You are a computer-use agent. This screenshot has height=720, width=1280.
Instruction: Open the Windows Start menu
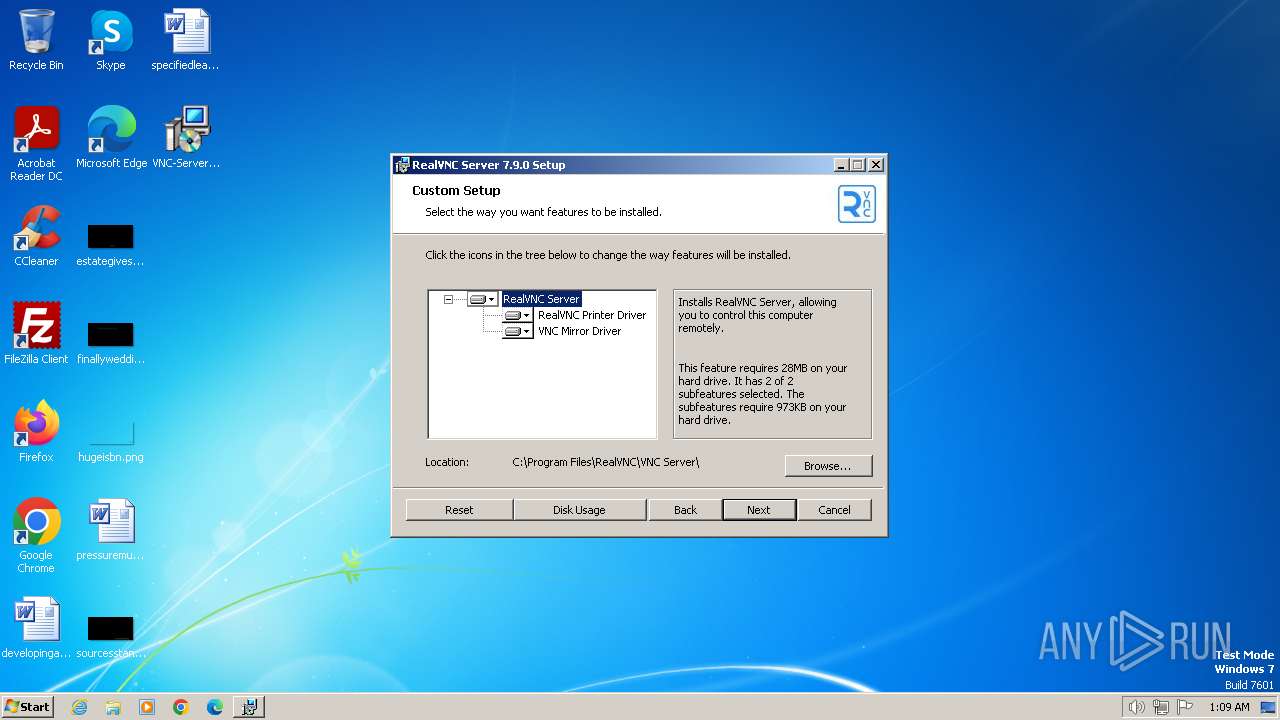(27, 706)
